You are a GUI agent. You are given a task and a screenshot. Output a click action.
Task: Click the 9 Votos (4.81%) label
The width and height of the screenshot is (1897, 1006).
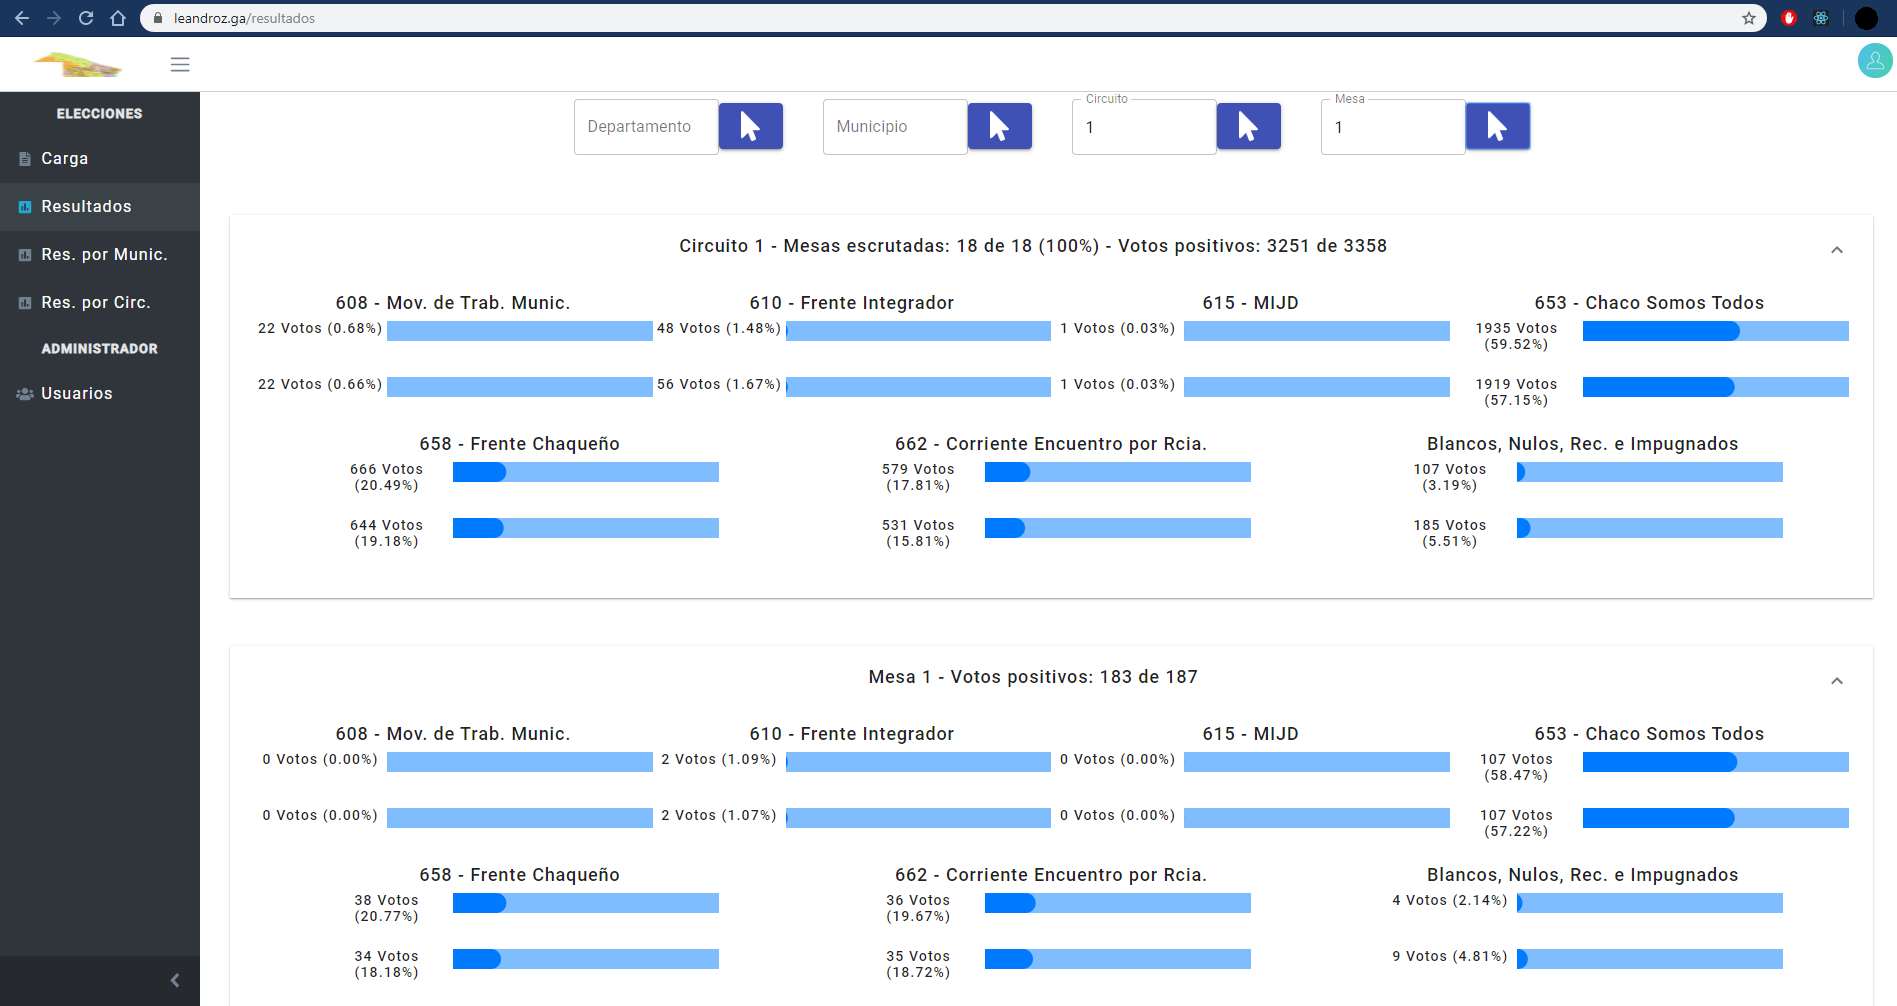(1450, 956)
